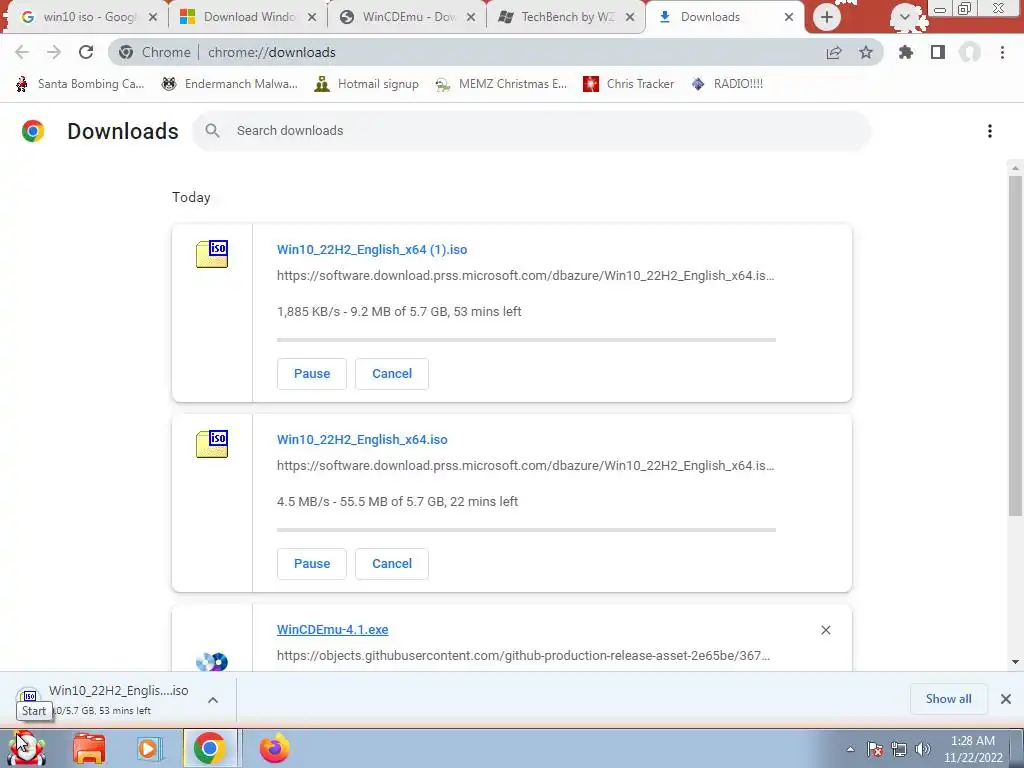1024x768 pixels.
Task: Open the file explorer taskbar icon
Action: (x=89, y=748)
